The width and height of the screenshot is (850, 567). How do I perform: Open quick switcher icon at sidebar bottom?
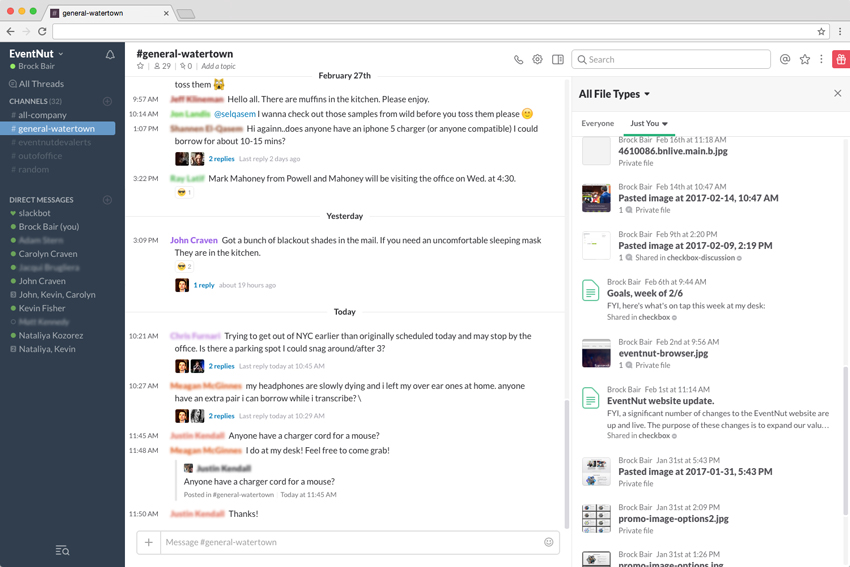62,551
